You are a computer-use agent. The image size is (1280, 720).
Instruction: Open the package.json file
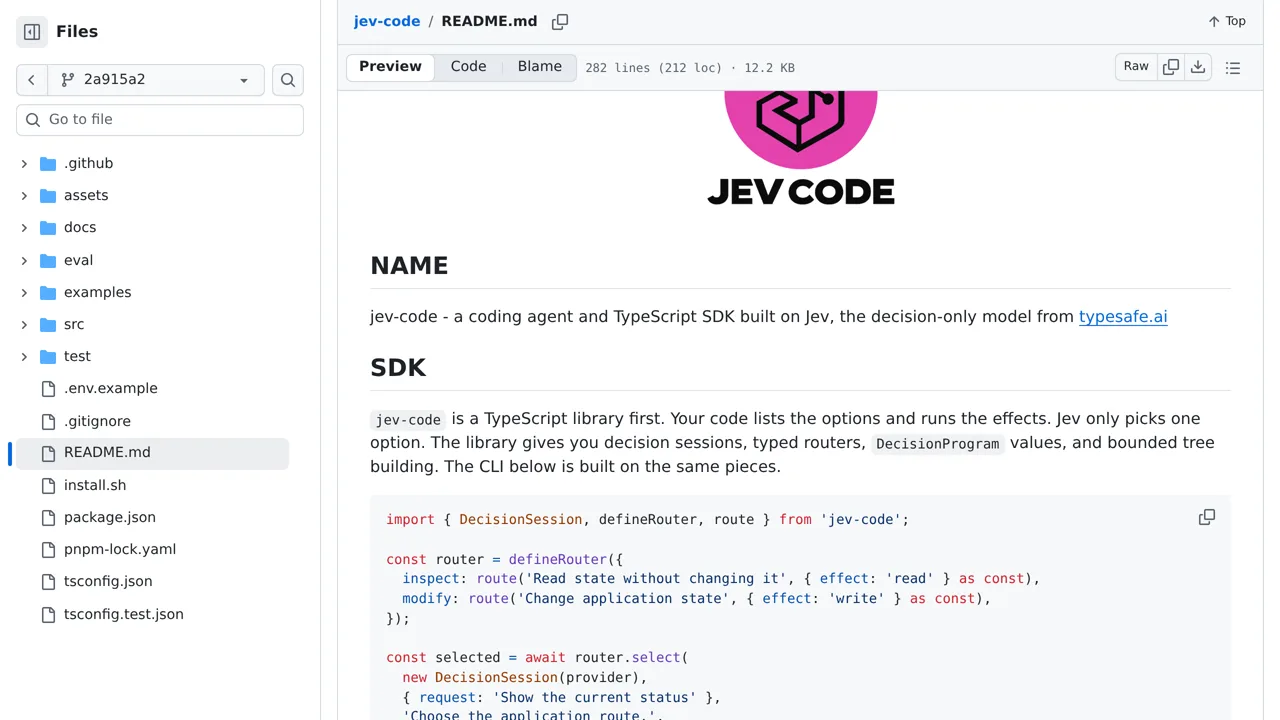pyautogui.click(x=109, y=517)
